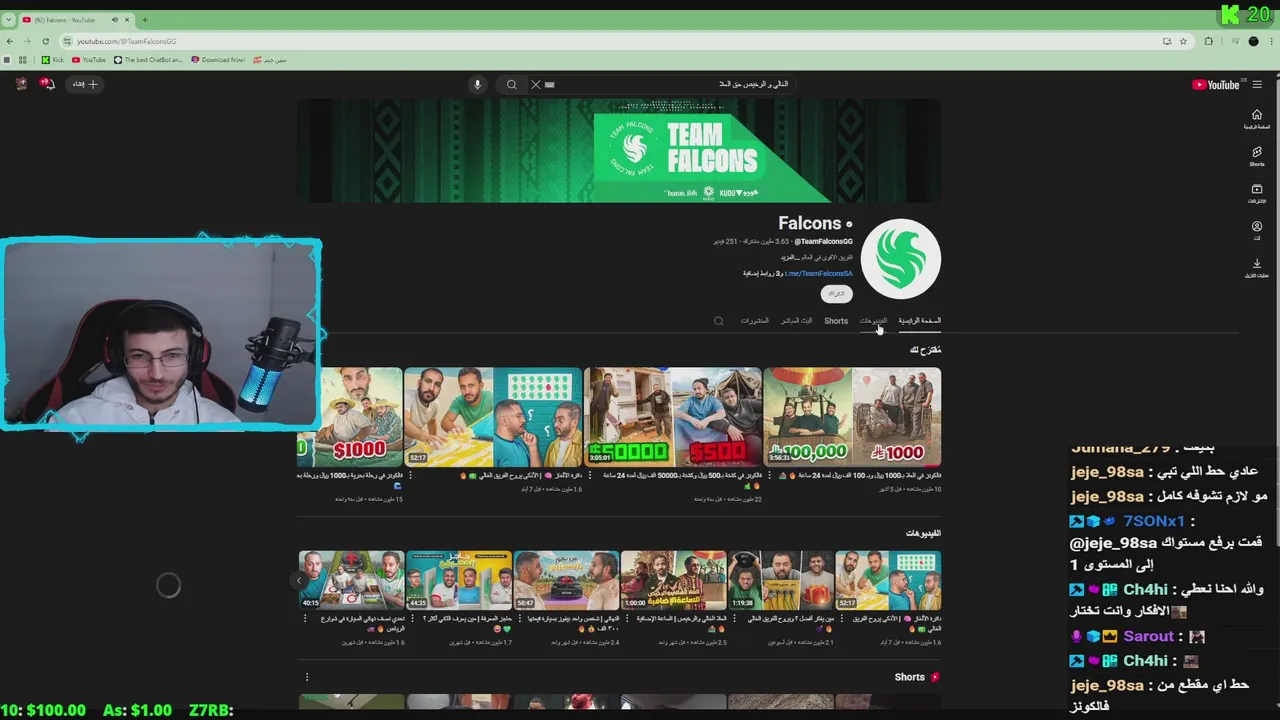Open YouTube notifications bell
Viewport: 1280px width, 720px height.
pyautogui.click(x=47, y=84)
